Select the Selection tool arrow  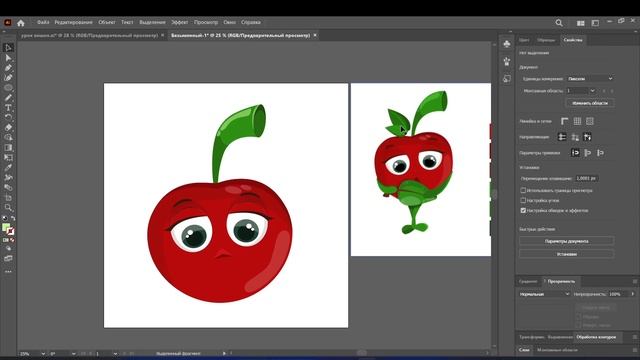[x=8, y=48]
